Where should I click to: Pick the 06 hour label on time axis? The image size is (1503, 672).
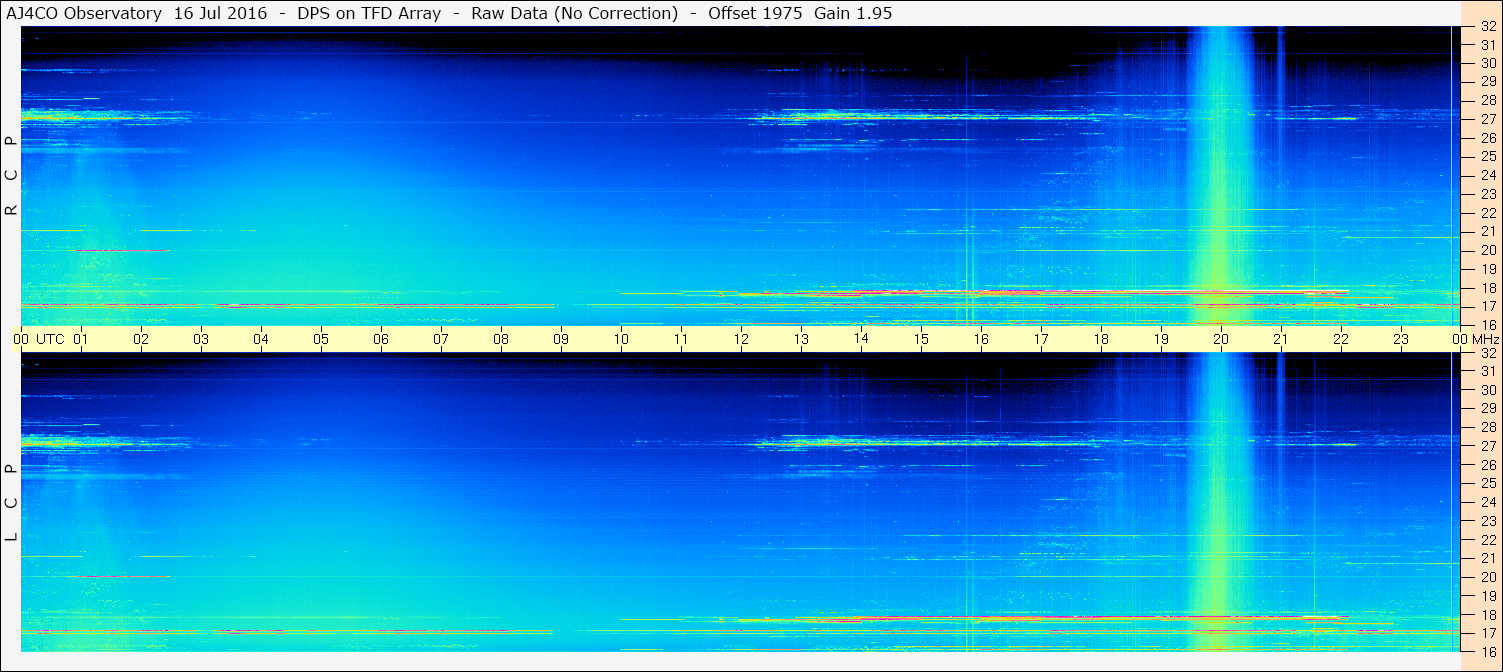381,339
